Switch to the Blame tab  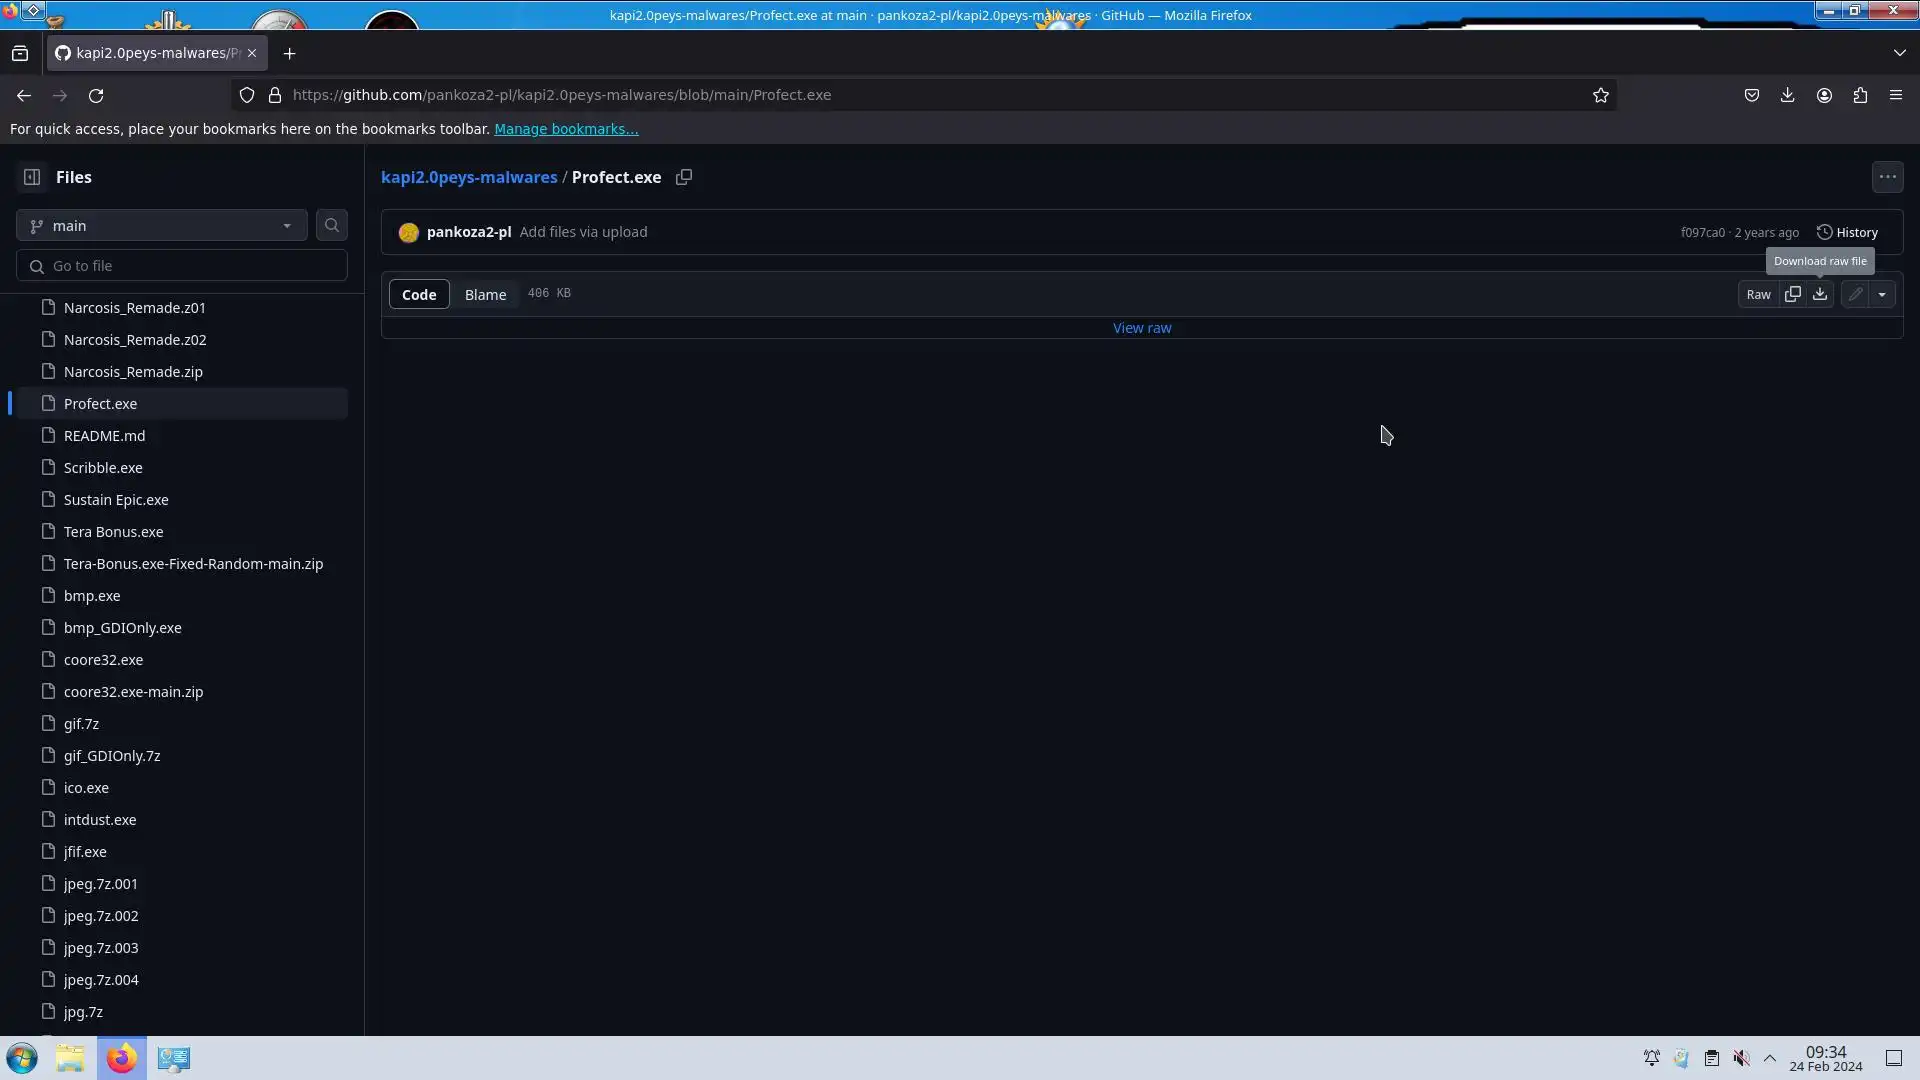485,294
